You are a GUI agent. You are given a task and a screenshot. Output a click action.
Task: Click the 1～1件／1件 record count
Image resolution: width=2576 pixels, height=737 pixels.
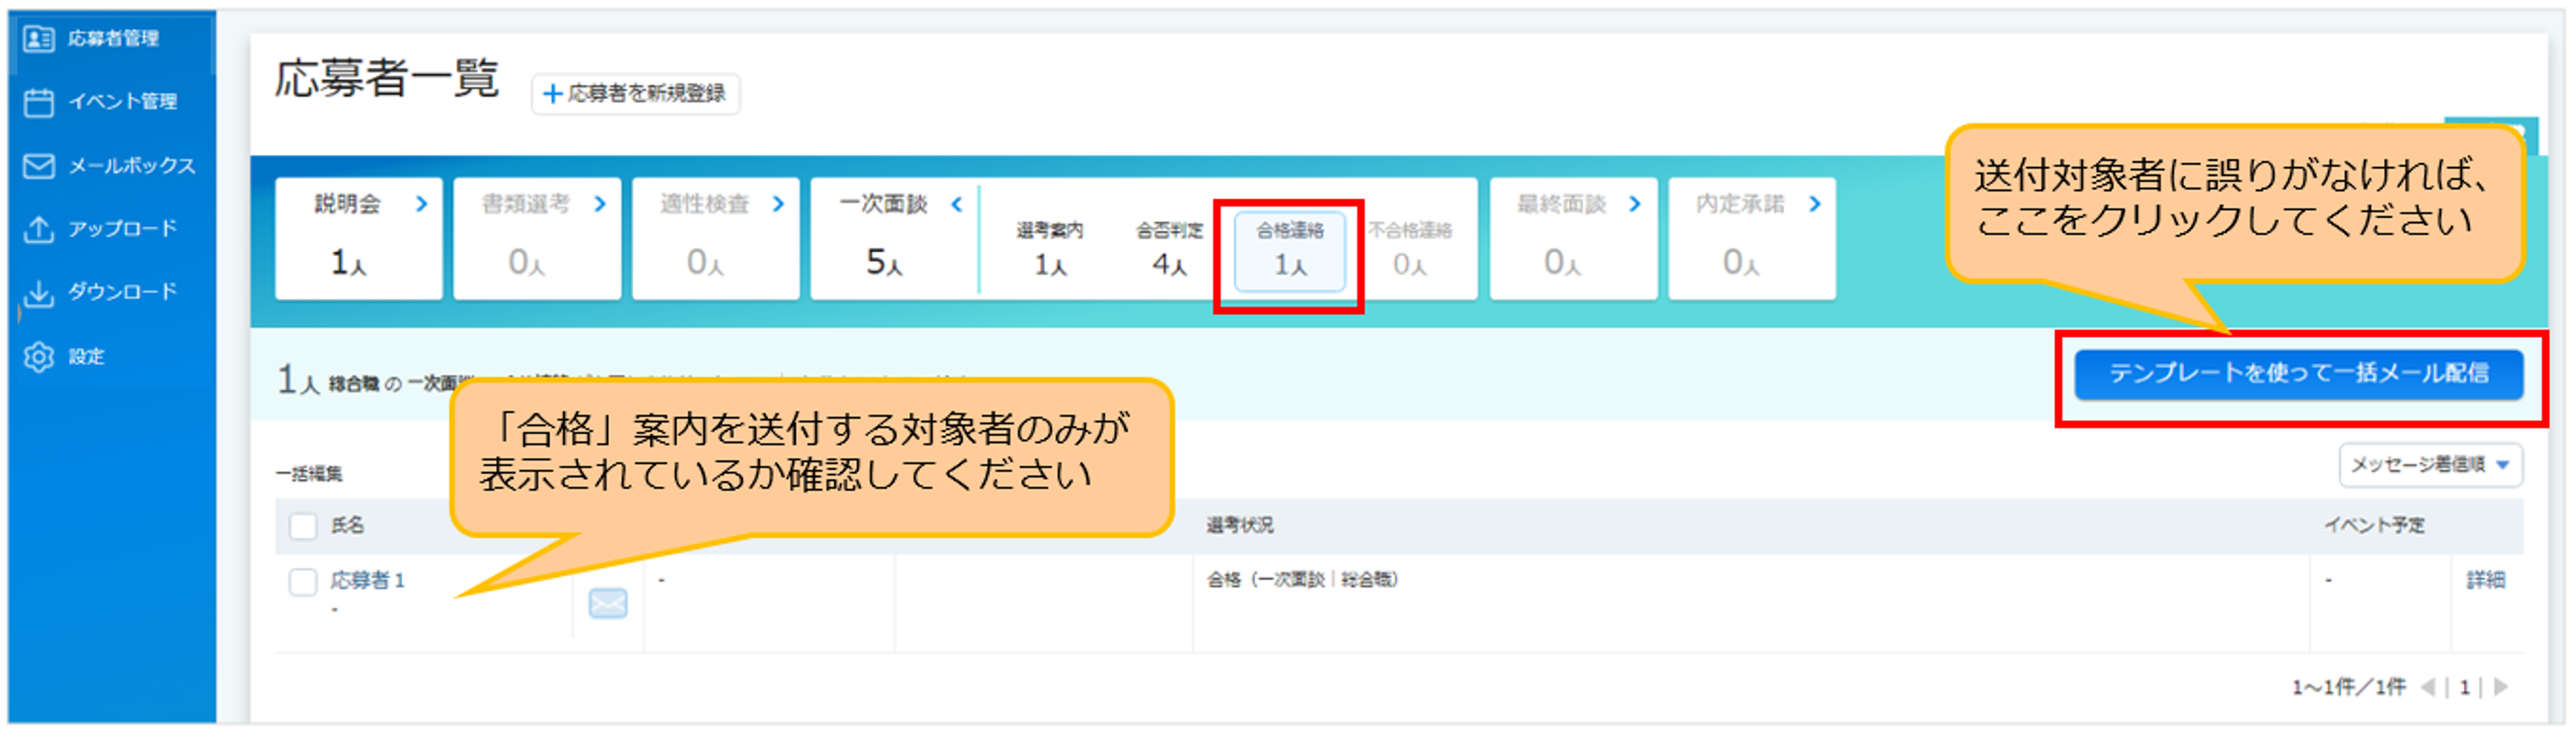[2349, 688]
